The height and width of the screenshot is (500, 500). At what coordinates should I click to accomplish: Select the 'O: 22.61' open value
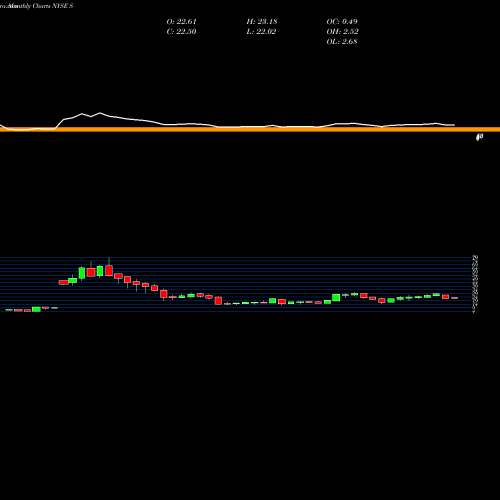click(182, 21)
